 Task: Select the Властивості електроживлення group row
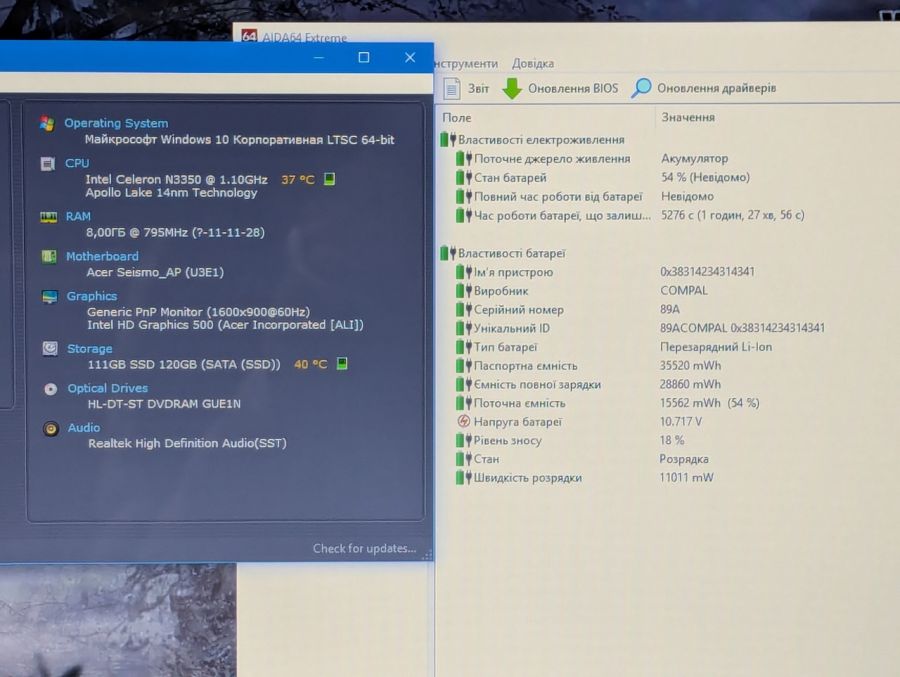(x=533, y=140)
